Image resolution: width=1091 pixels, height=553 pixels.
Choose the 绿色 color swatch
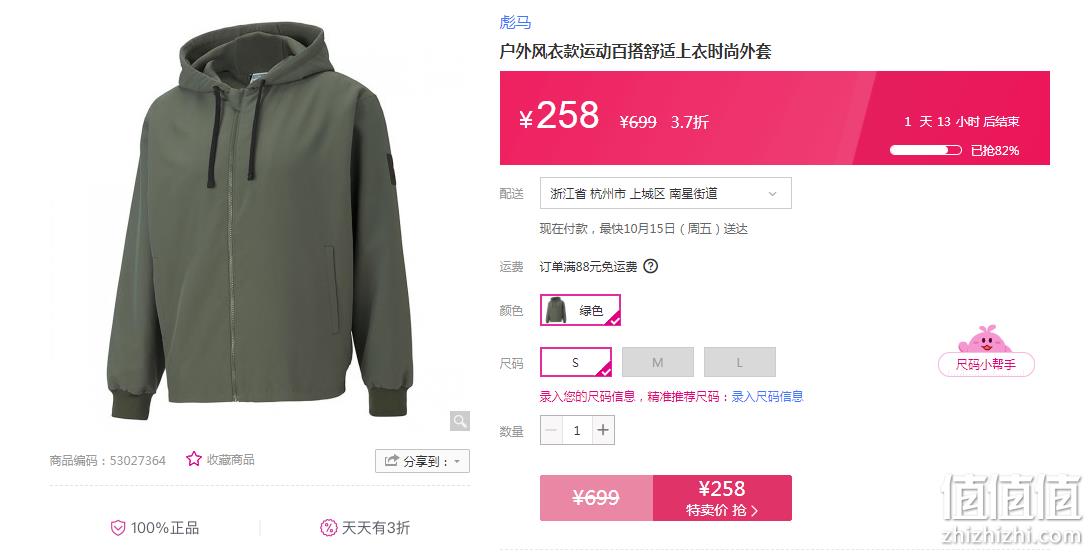coord(580,310)
